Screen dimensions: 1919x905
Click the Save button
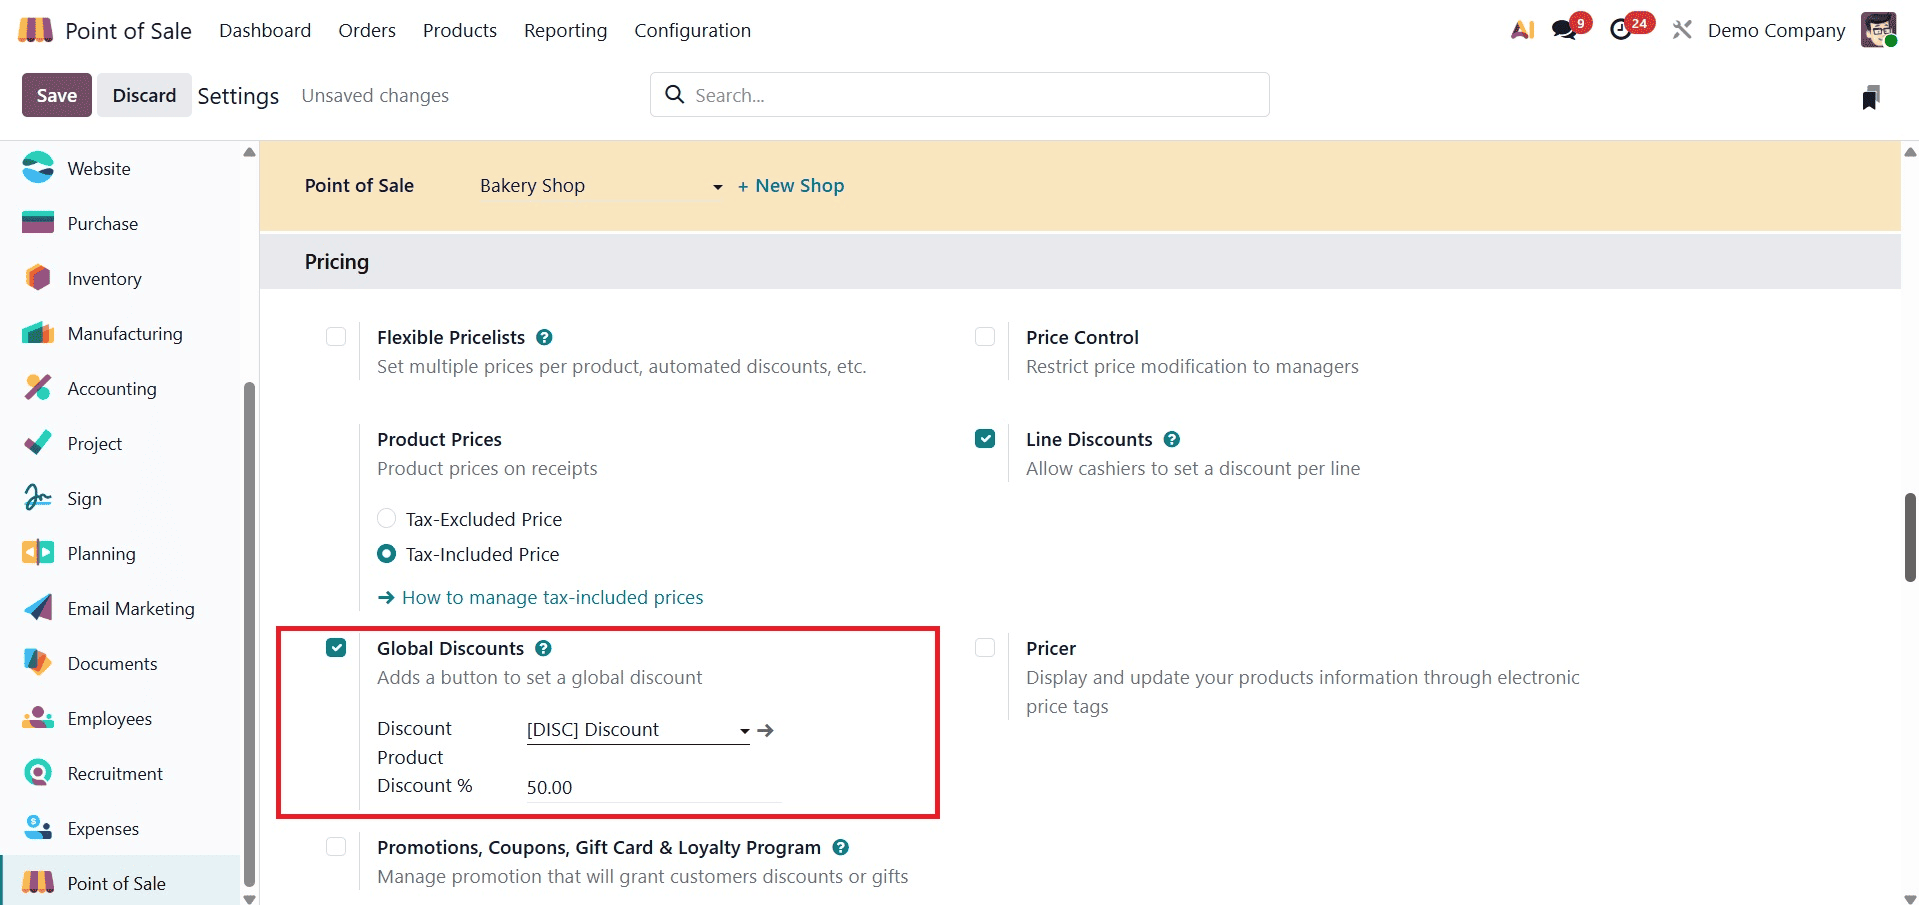tap(56, 95)
